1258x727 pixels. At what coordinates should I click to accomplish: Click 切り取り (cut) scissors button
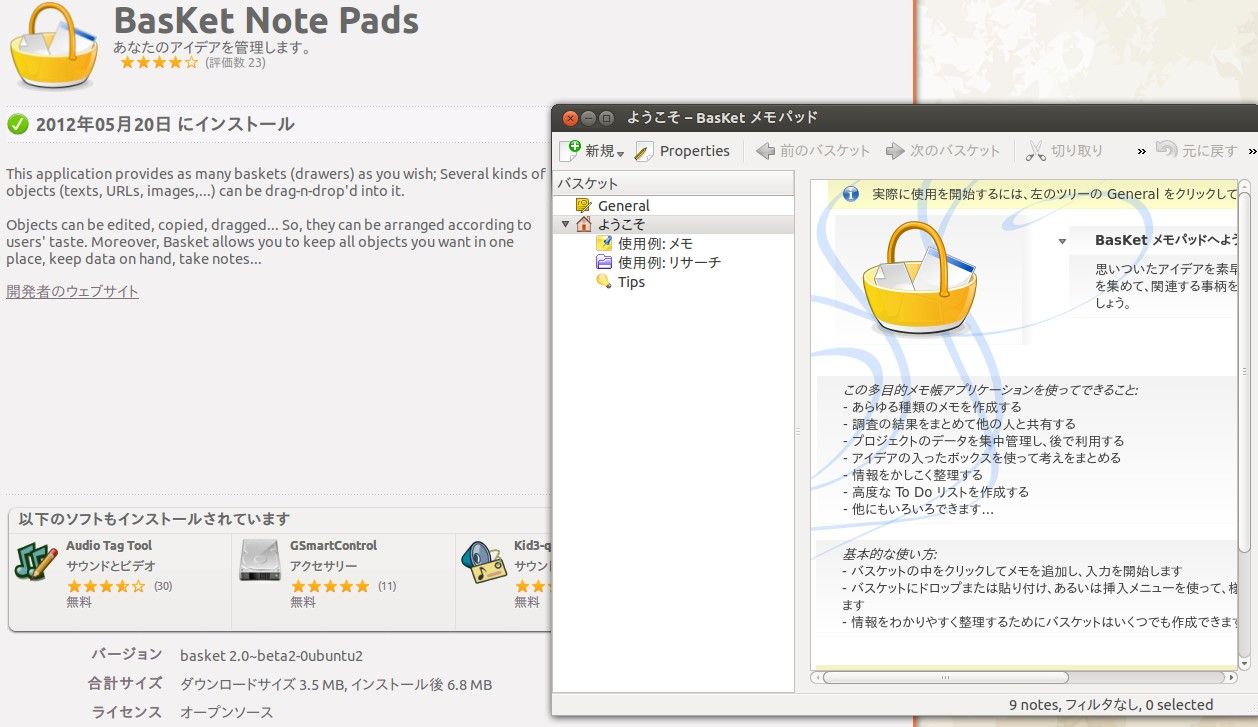[x=1065, y=151]
